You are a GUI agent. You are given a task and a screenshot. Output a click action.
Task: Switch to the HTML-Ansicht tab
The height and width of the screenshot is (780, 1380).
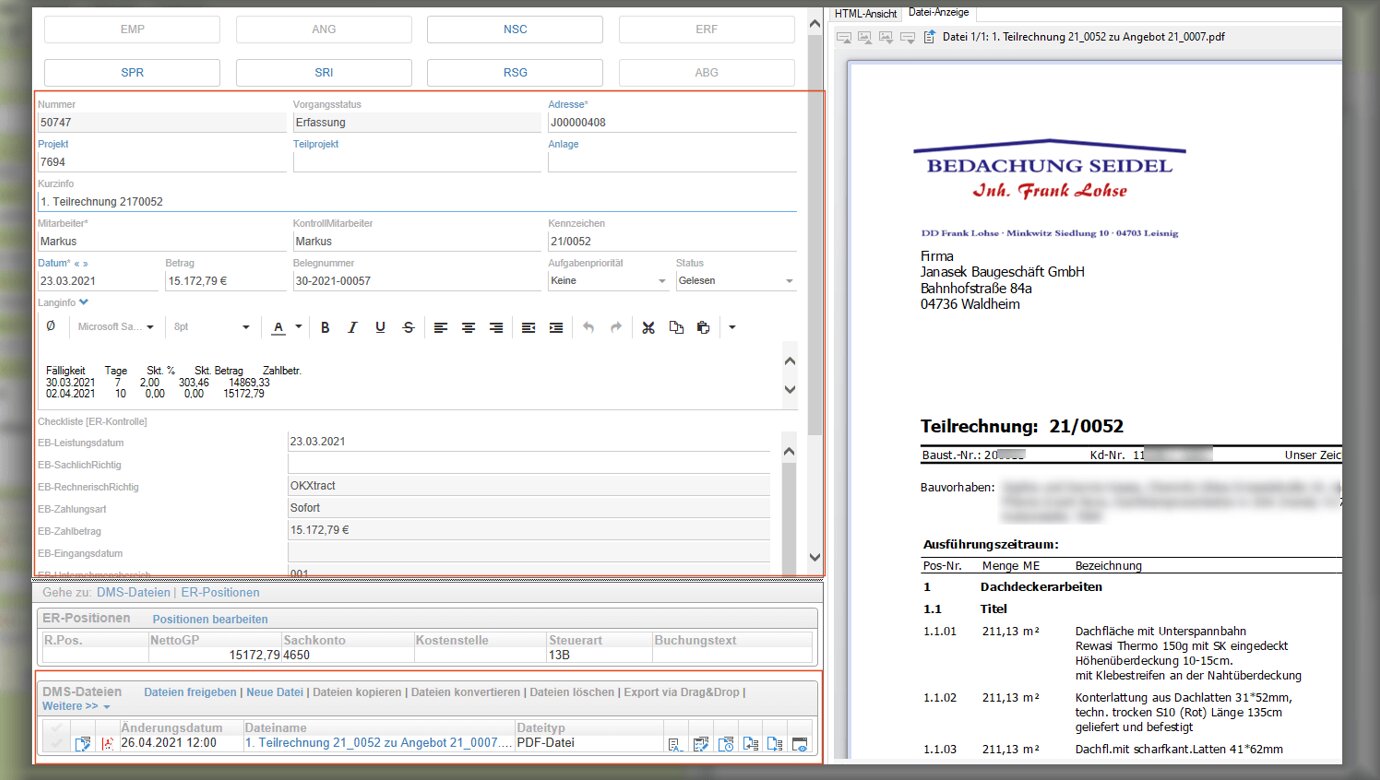coord(866,14)
